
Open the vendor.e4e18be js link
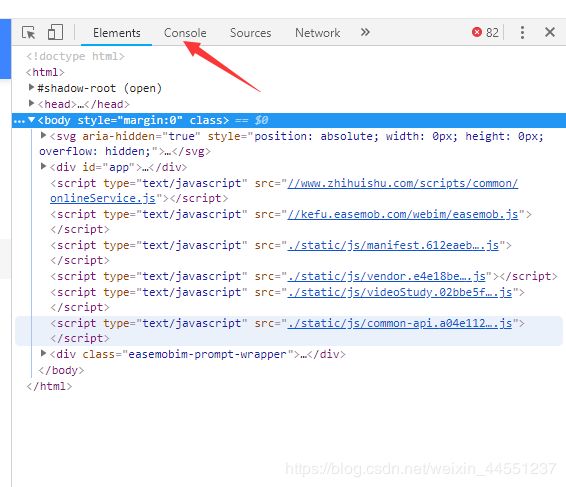click(x=387, y=277)
